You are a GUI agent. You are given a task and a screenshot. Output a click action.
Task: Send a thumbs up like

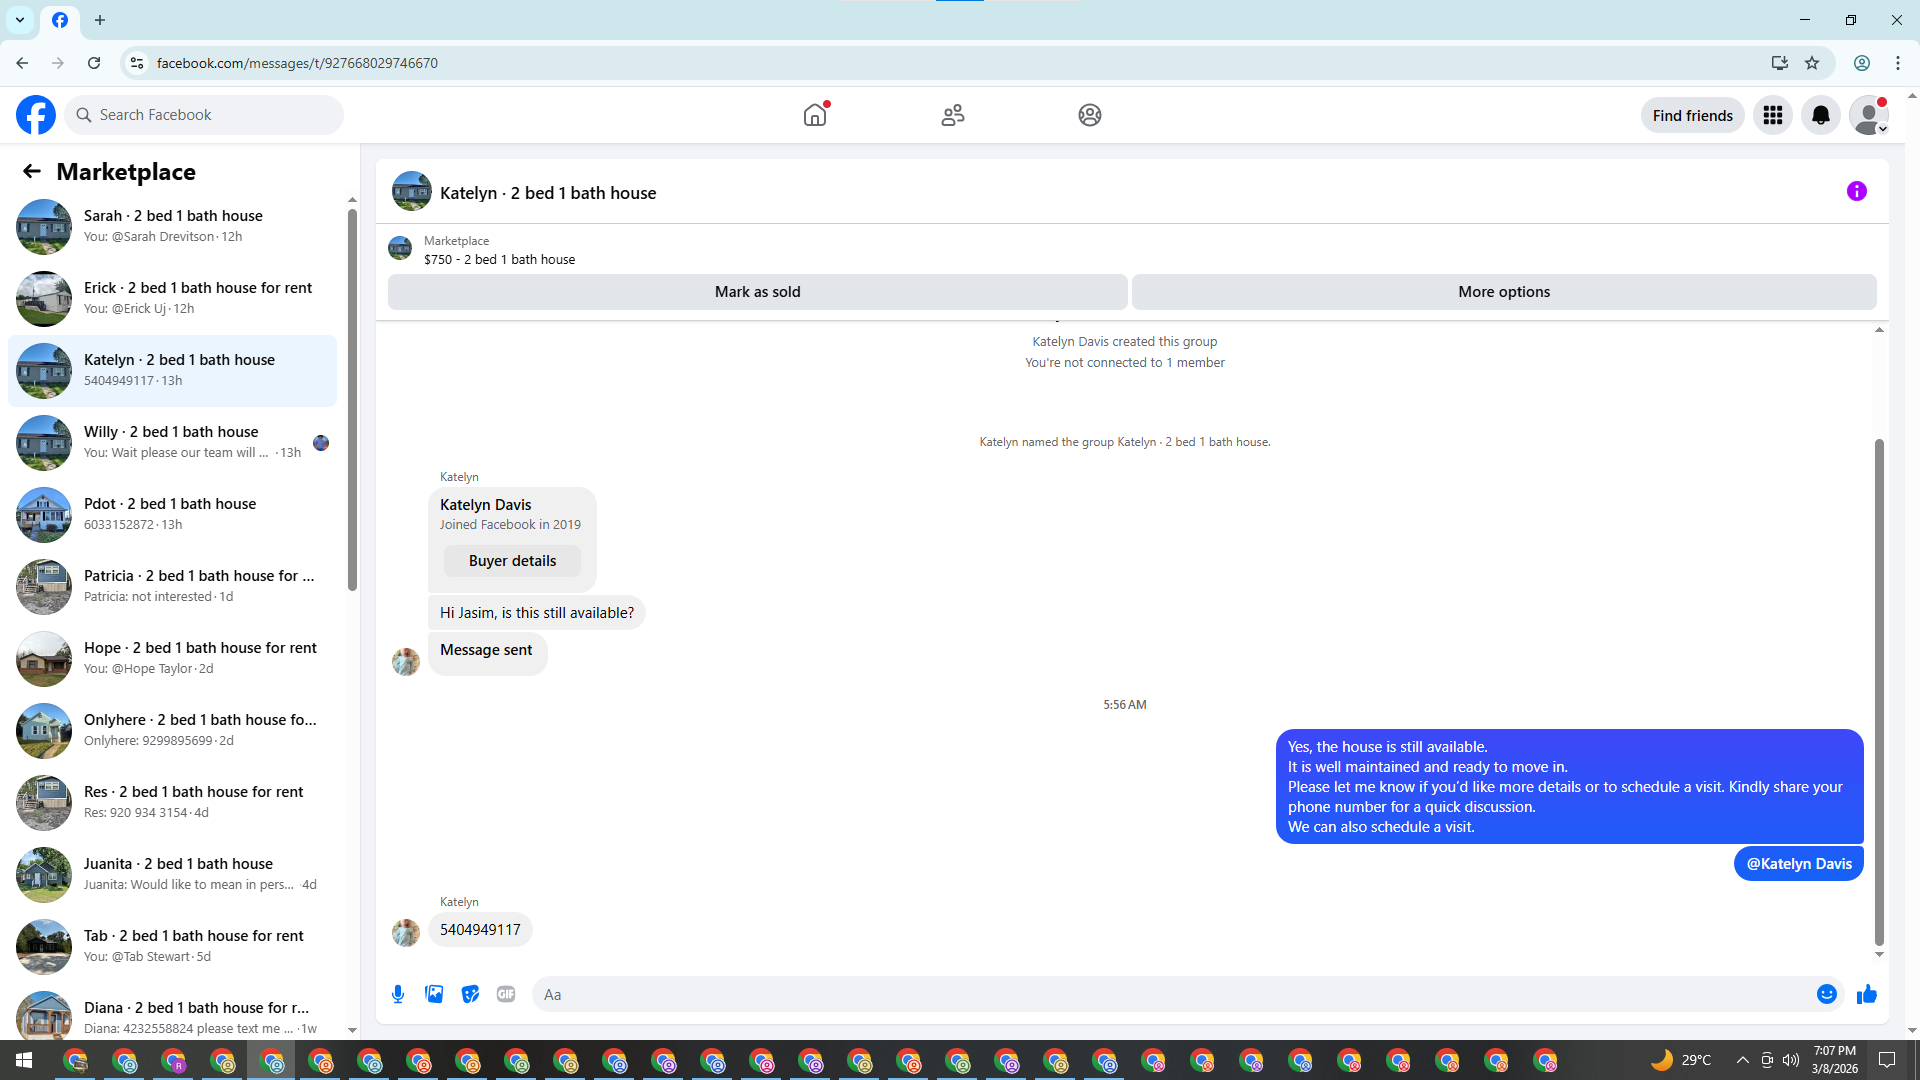(1866, 994)
